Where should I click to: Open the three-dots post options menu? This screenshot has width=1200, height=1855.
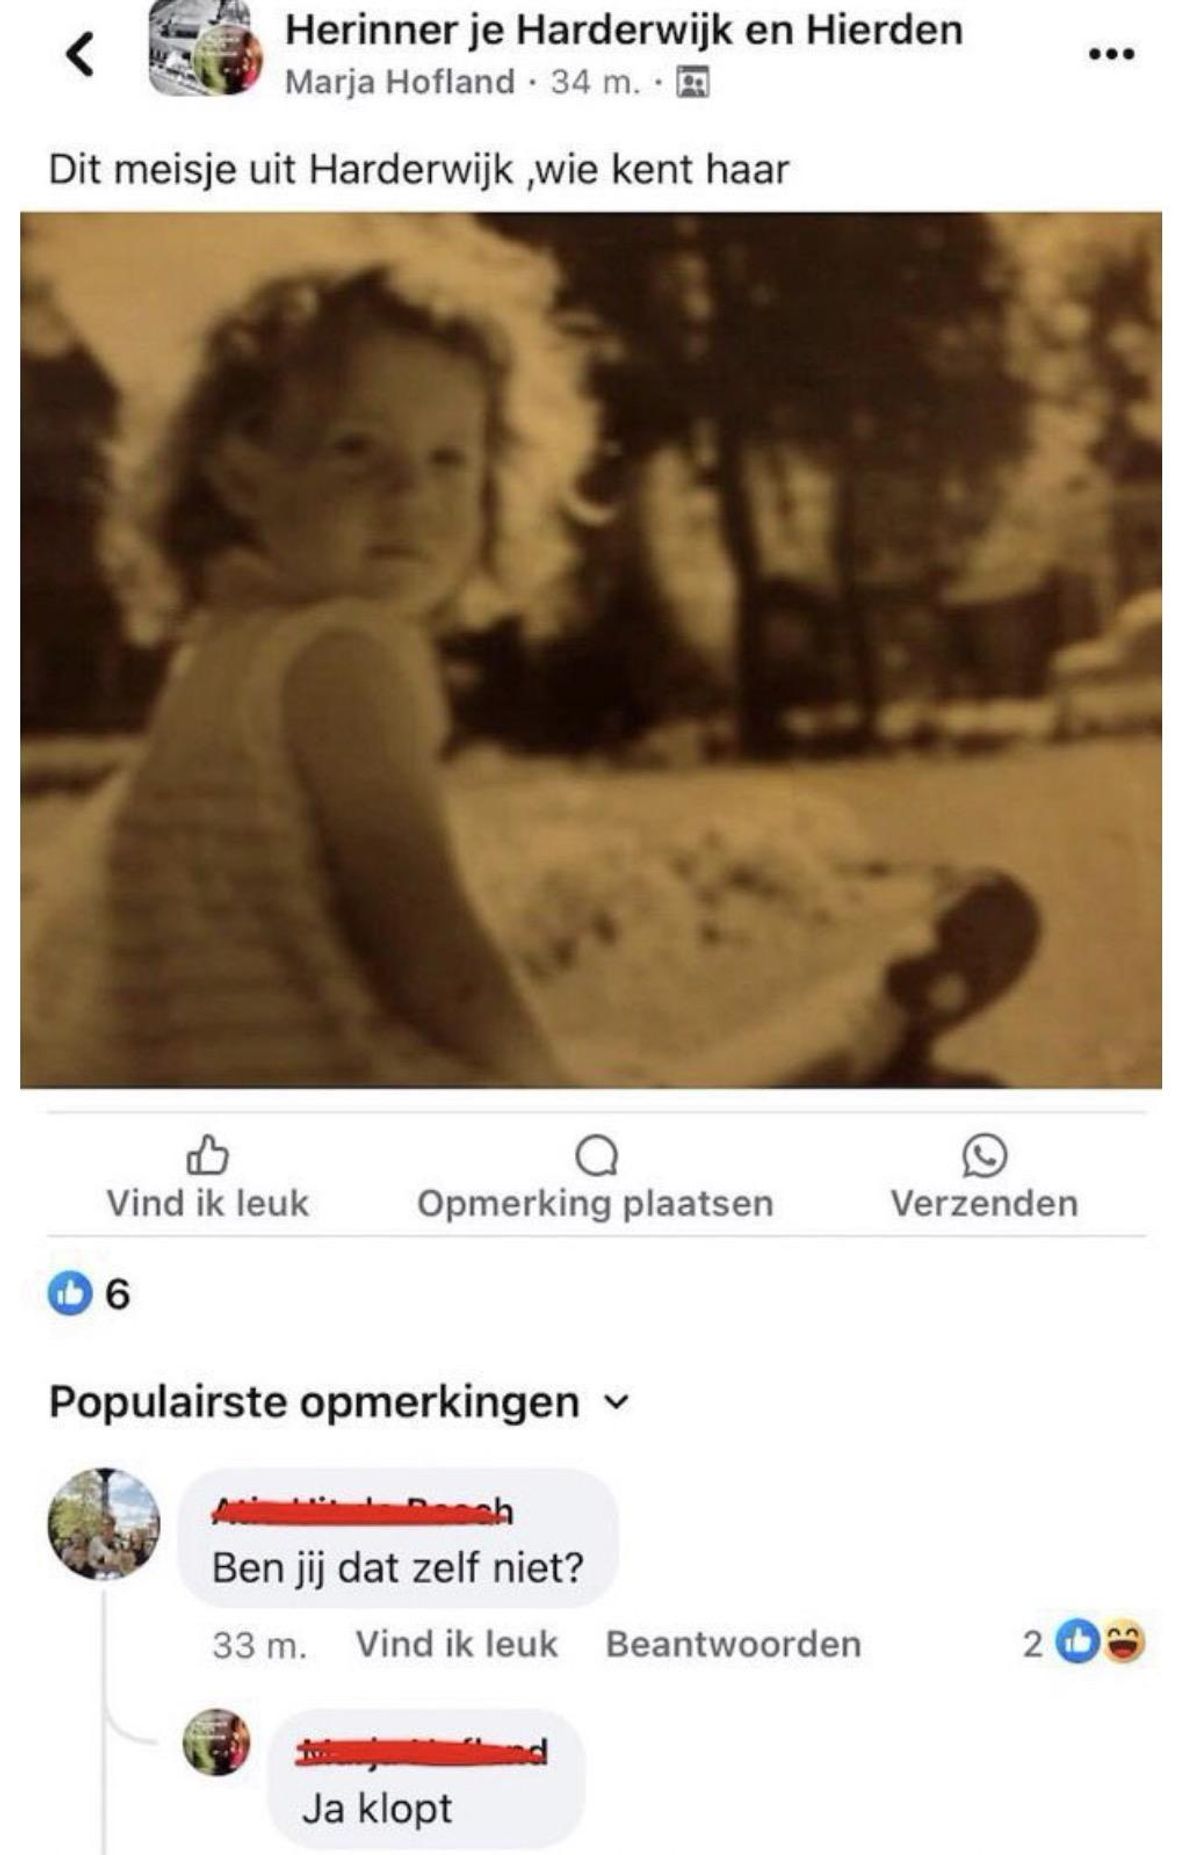(x=1111, y=54)
